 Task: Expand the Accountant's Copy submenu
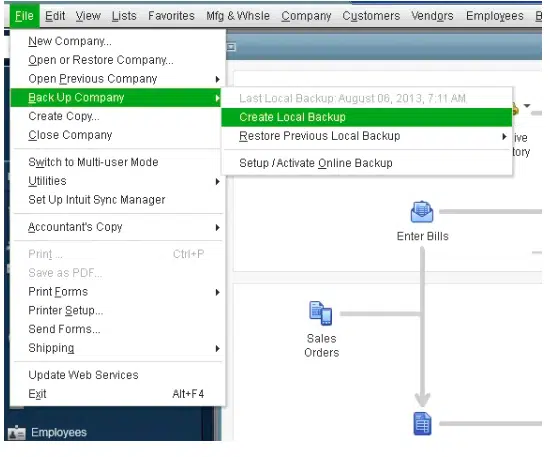pyautogui.click(x=118, y=227)
